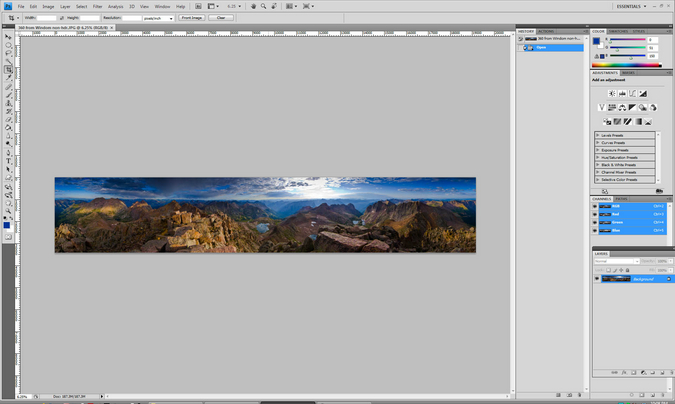Screen dimensions: 675x404
Task: Toggle lock position in Layers panel
Action: click(621, 270)
